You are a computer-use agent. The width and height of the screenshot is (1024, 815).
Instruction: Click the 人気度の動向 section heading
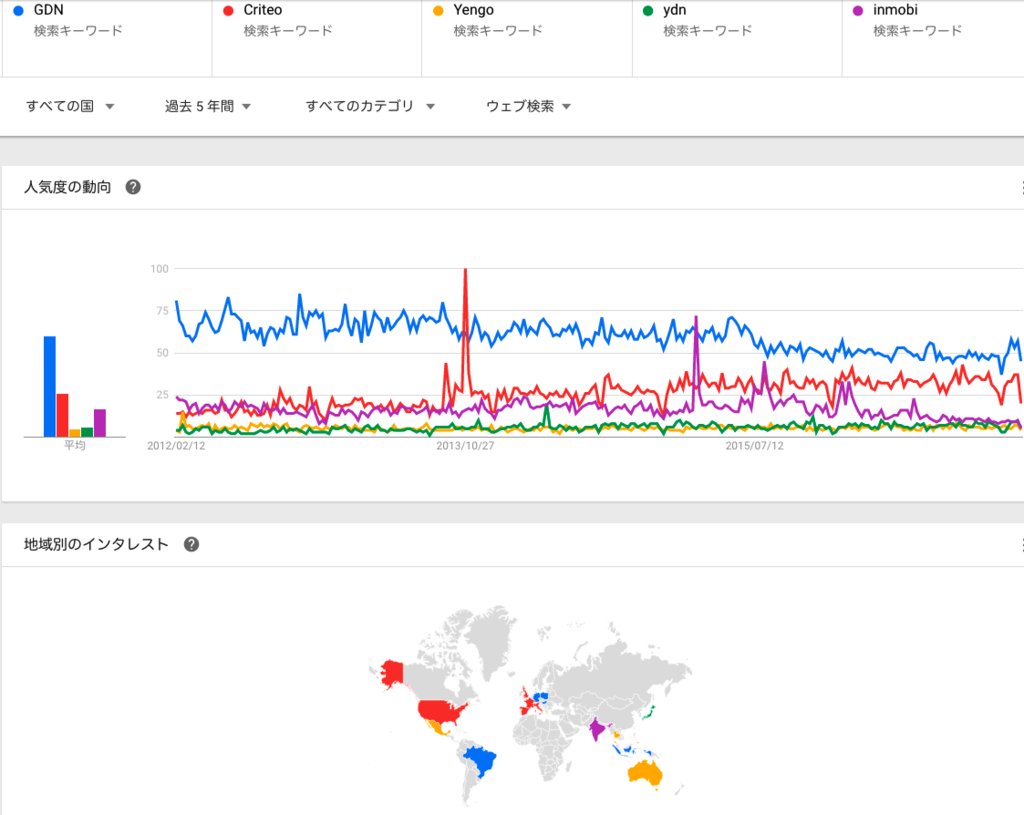pos(67,187)
